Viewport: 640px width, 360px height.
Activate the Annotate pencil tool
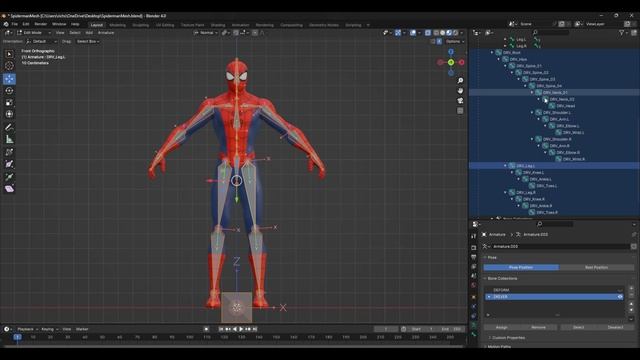coord(9,127)
